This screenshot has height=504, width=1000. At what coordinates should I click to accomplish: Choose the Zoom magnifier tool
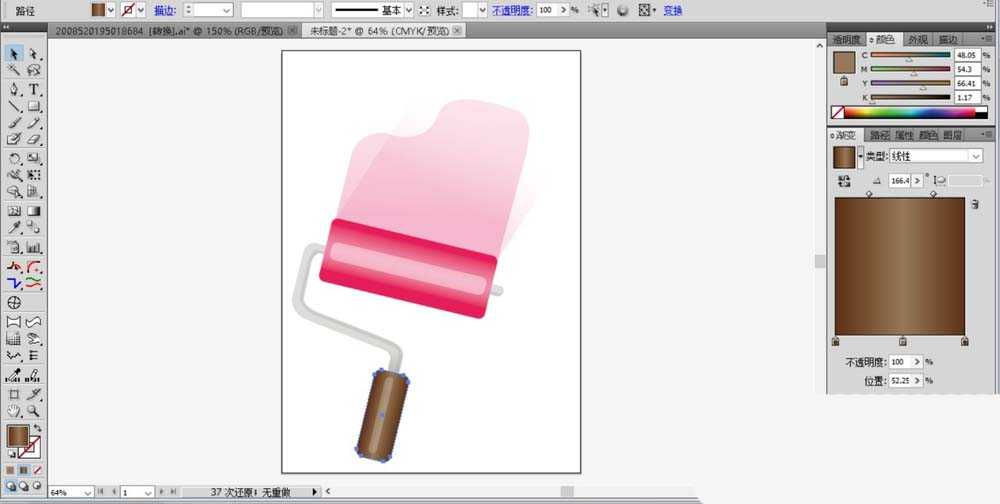[x=34, y=410]
